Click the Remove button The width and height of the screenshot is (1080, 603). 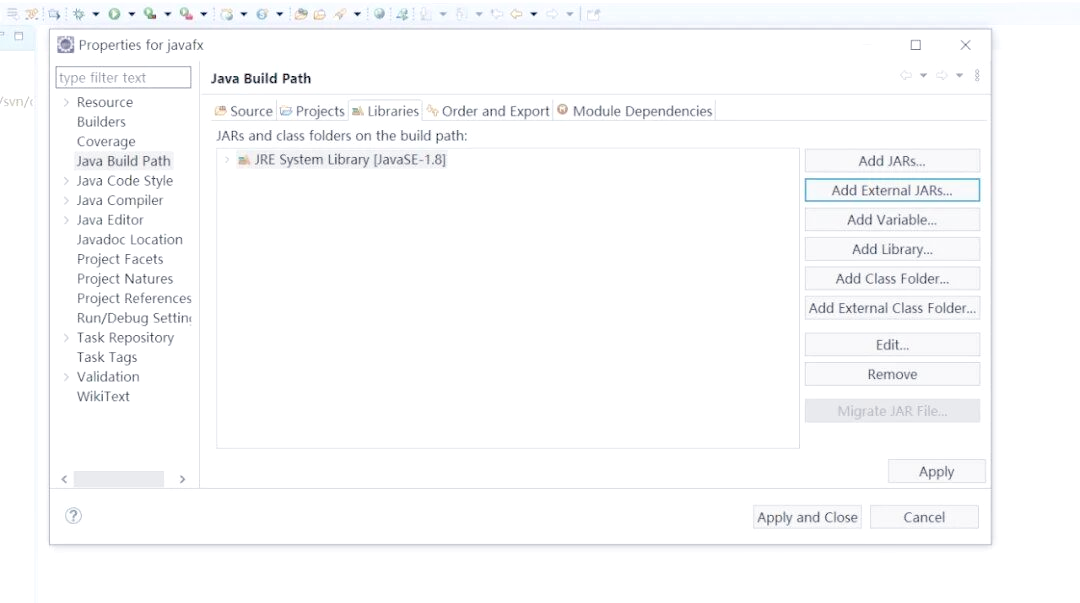tap(892, 374)
